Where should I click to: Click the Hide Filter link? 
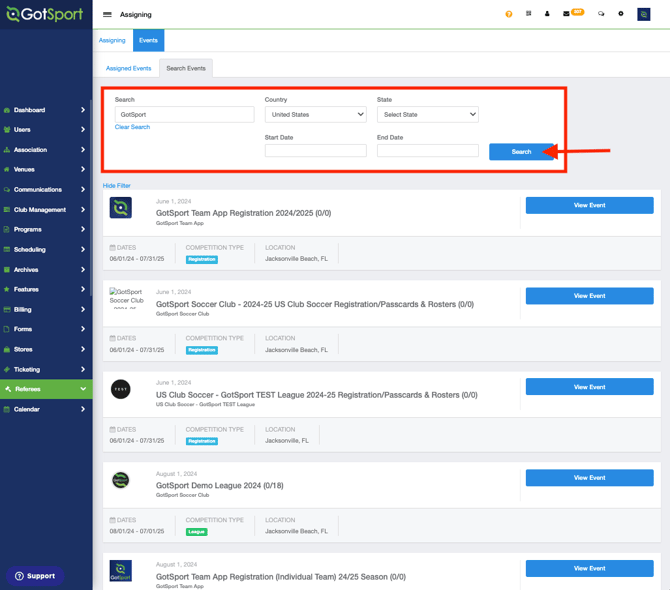[x=117, y=185]
